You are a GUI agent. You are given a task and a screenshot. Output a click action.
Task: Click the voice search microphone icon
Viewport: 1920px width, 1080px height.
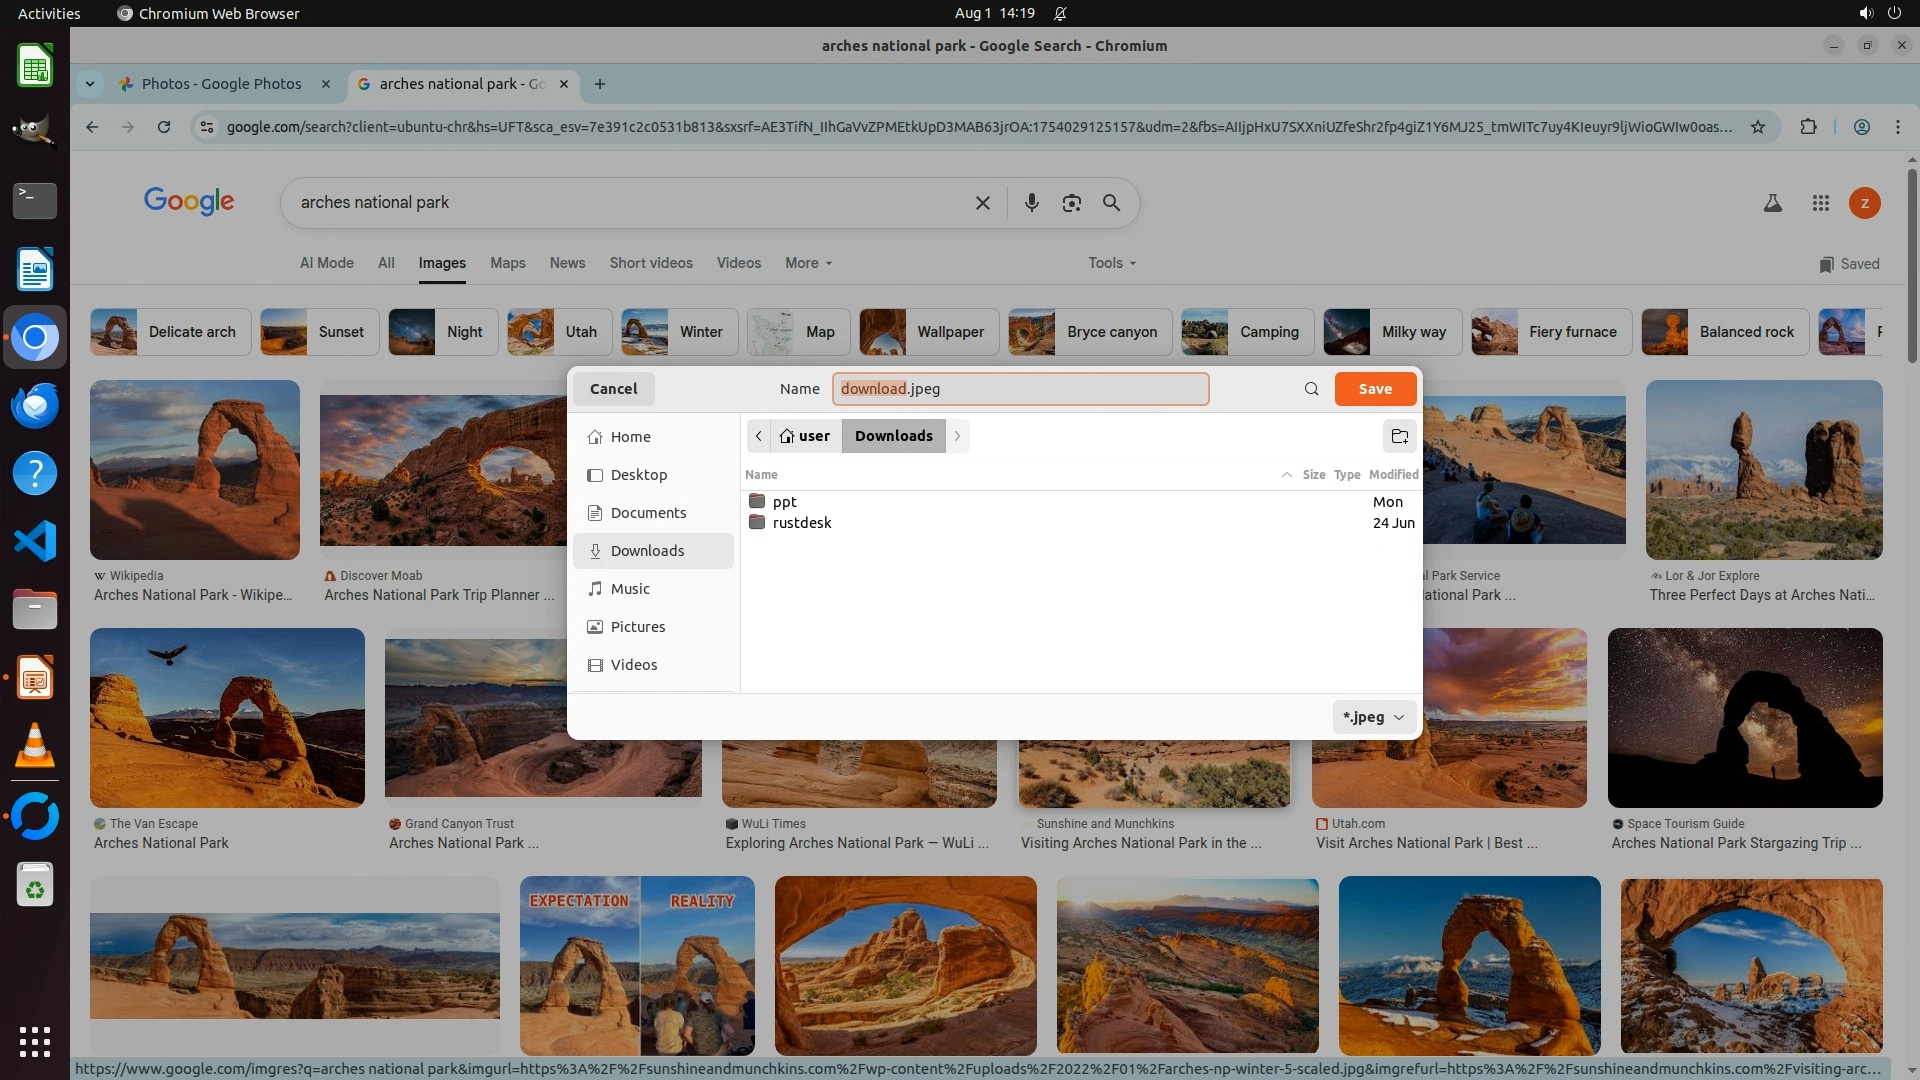[x=1031, y=203]
